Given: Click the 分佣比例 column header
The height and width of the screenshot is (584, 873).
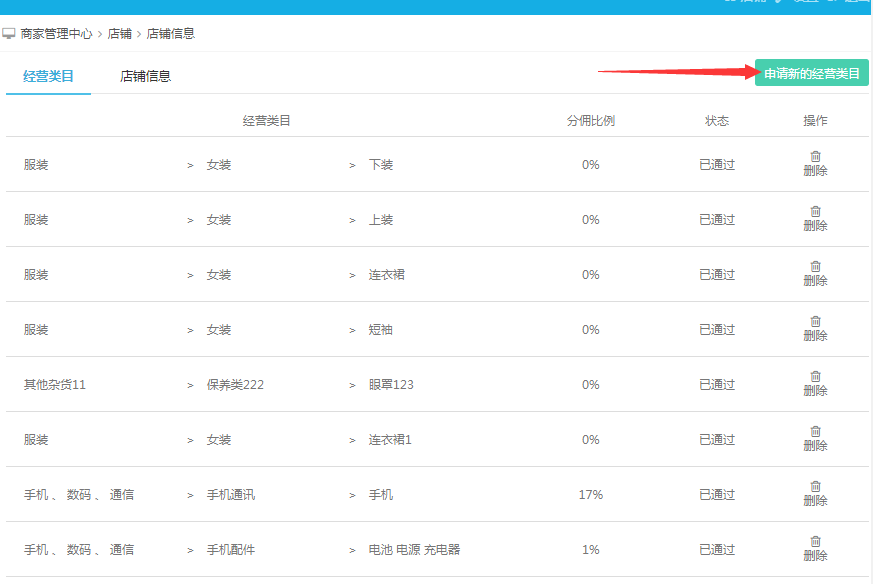Looking at the screenshot, I should coord(590,121).
